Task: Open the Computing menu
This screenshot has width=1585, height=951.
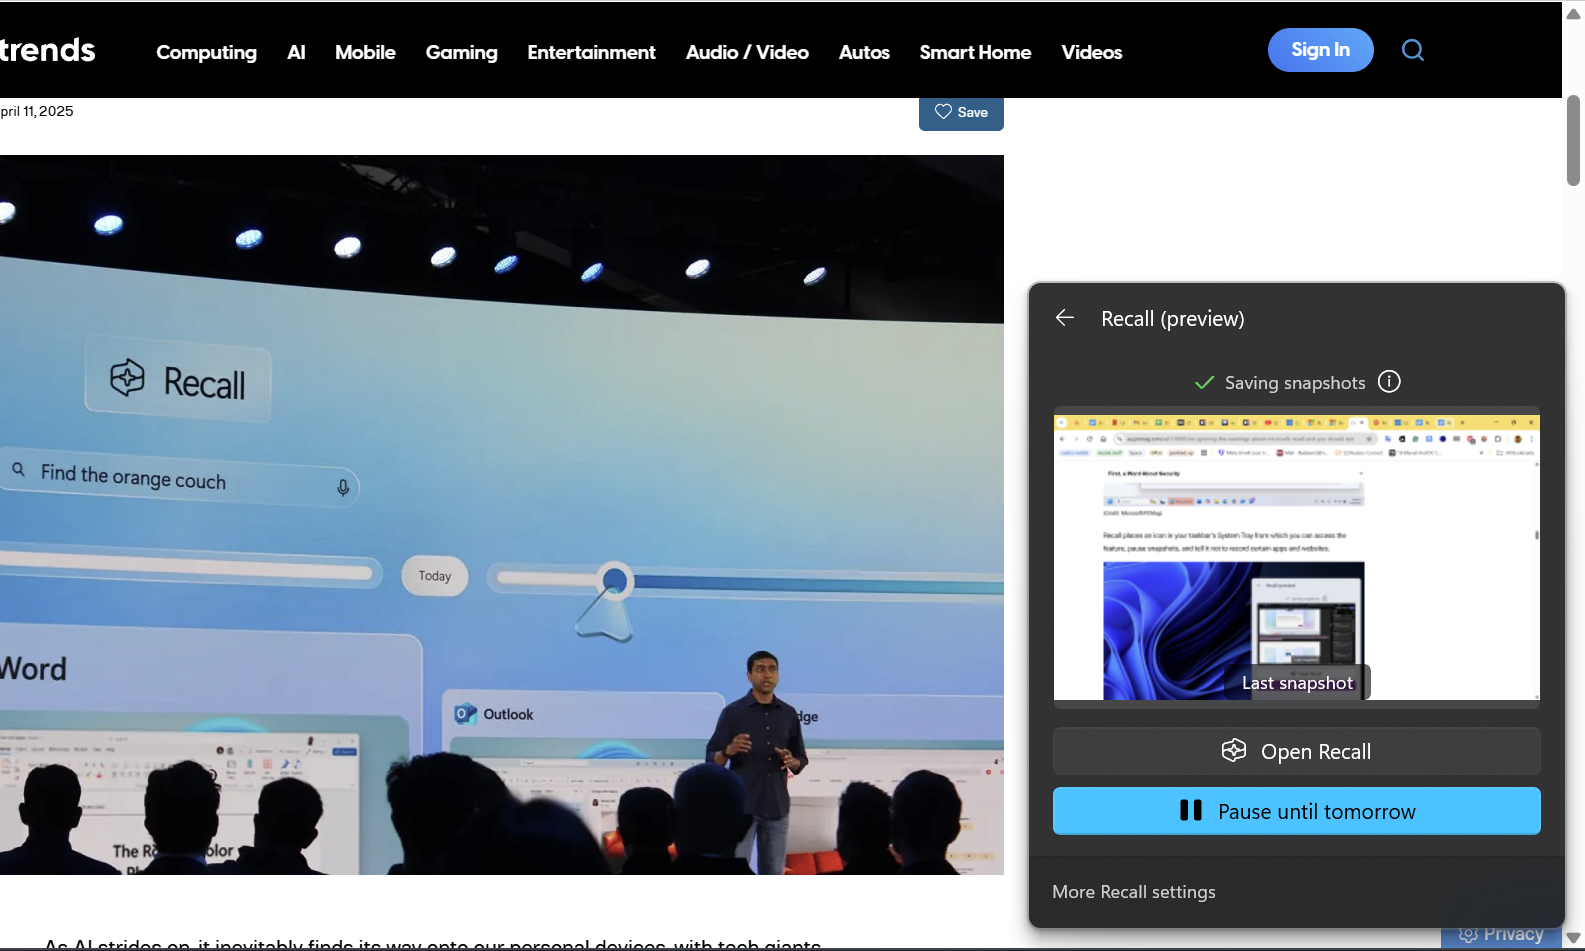Action: pos(206,52)
